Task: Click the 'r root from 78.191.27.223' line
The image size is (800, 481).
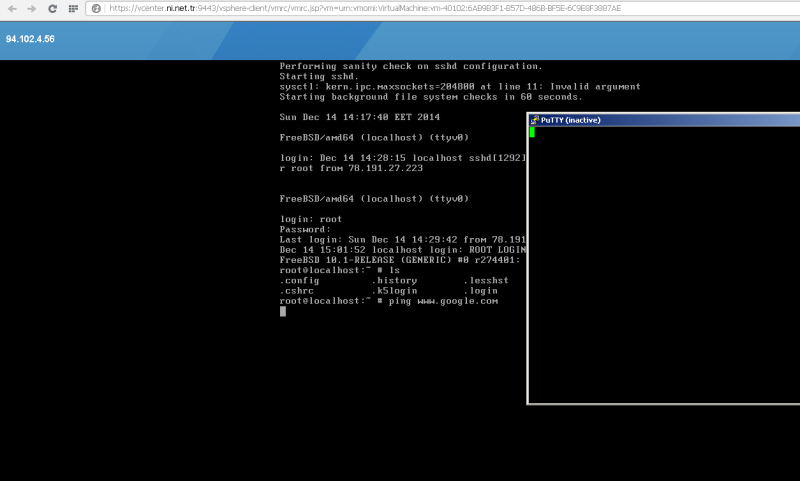Action: [351, 168]
